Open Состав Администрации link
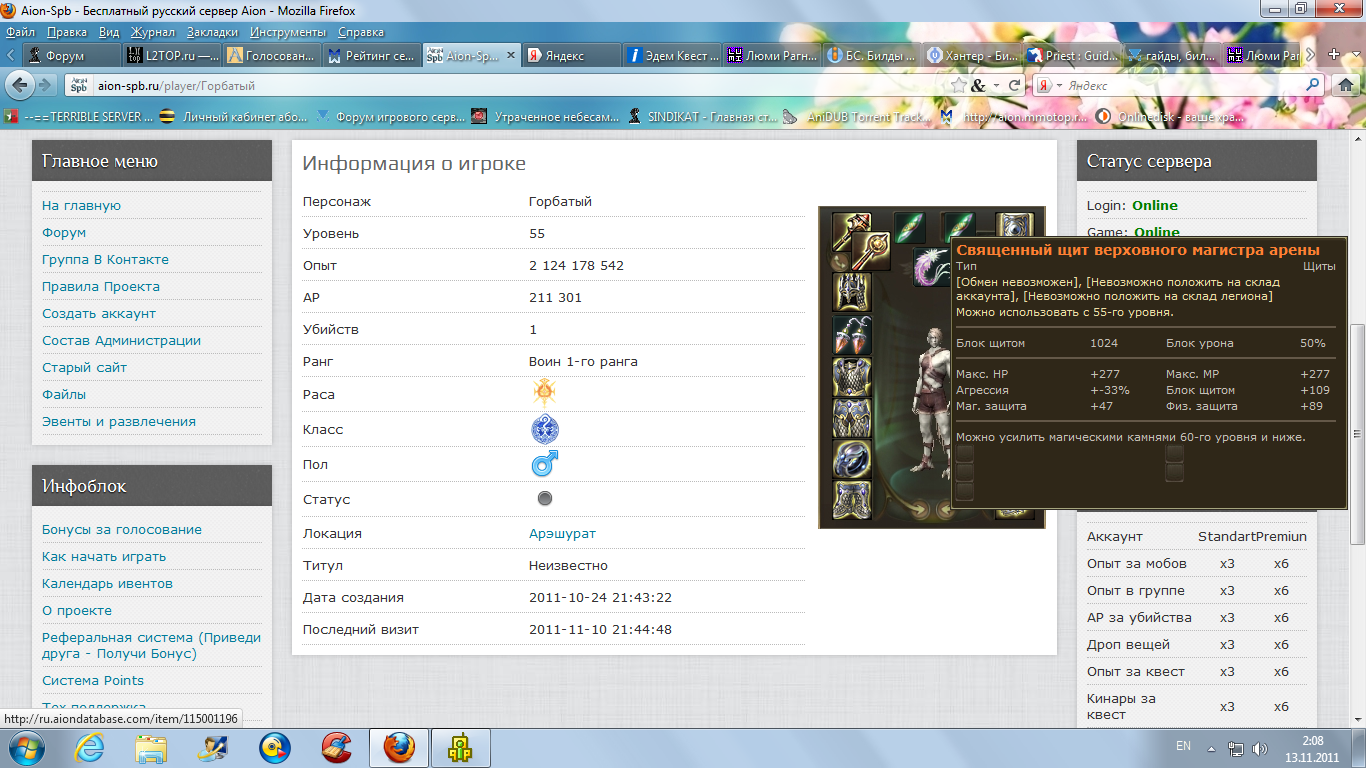The image size is (1366, 768). (x=121, y=340)
